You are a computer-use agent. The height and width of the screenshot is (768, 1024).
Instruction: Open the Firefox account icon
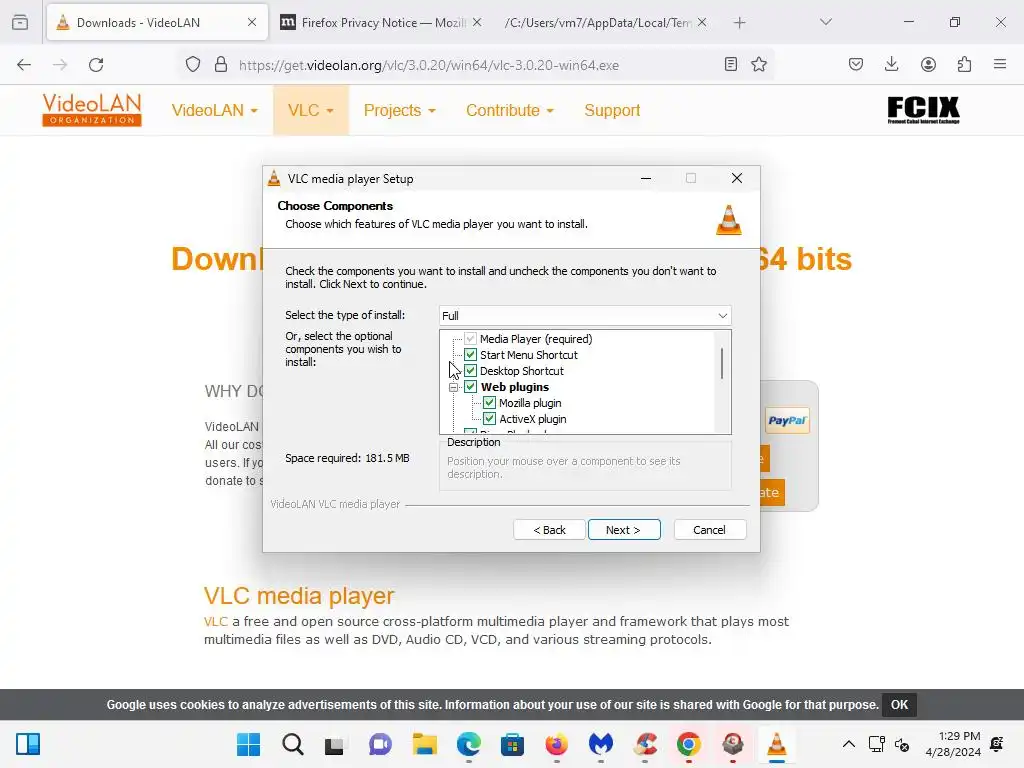tap(928, 64)
